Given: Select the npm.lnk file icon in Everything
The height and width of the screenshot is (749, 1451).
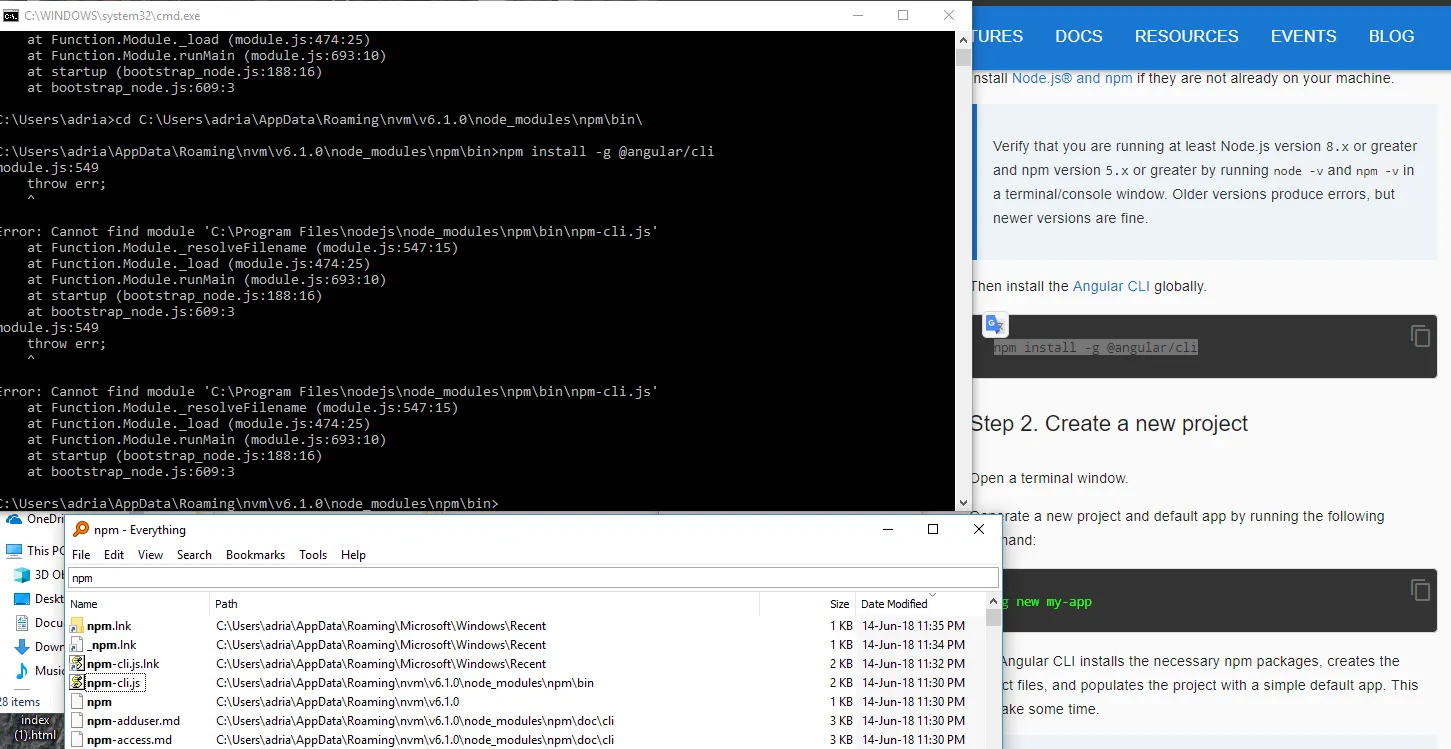Looking at the screenshot, I should coord(77,626).
